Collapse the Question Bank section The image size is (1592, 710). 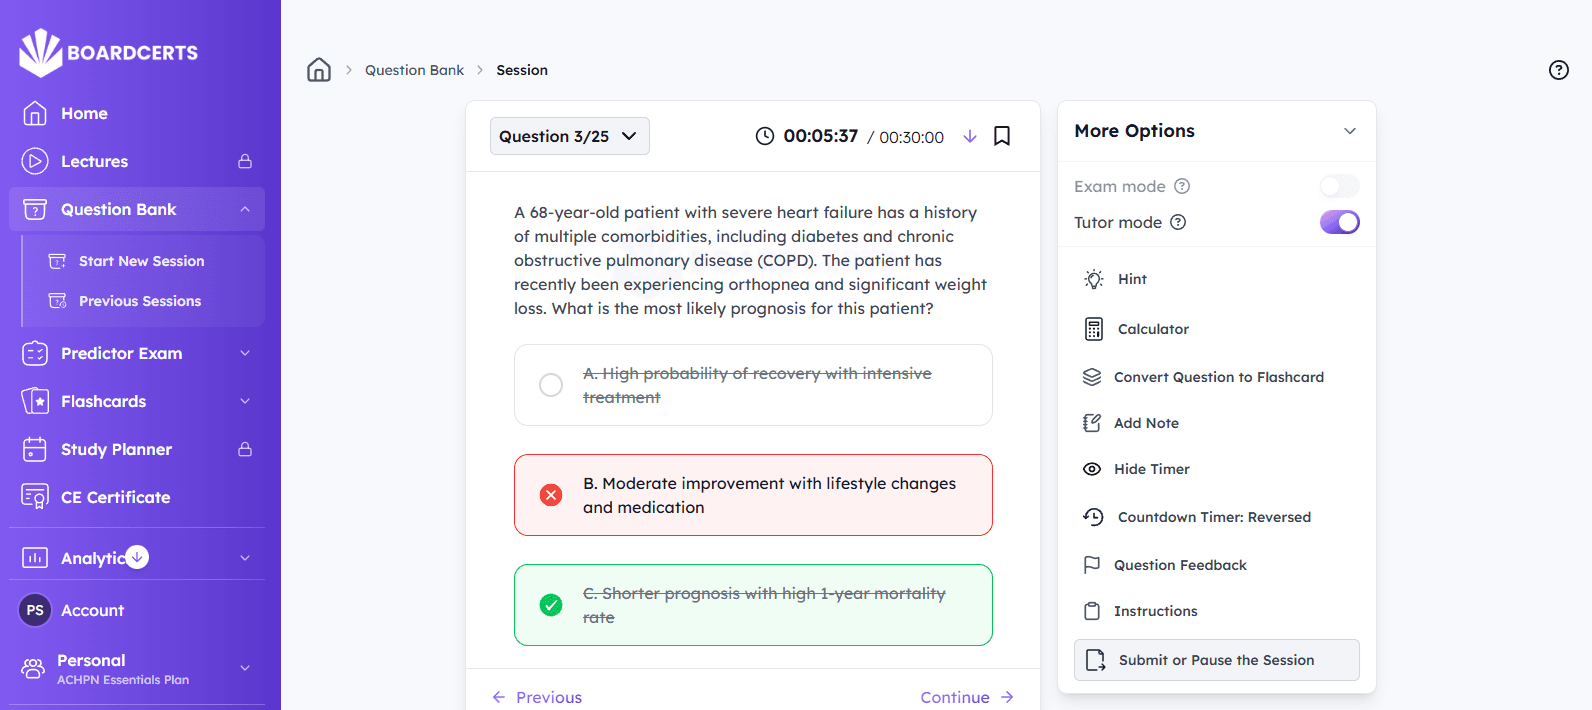(x=245, y=209)
